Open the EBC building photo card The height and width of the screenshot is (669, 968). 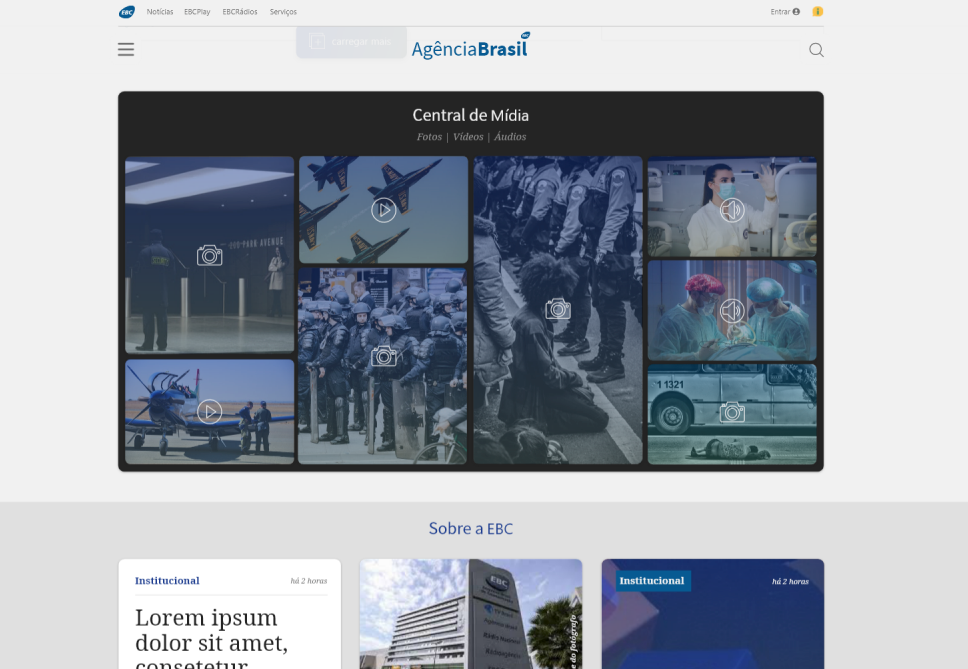click(x=470, y=614)
